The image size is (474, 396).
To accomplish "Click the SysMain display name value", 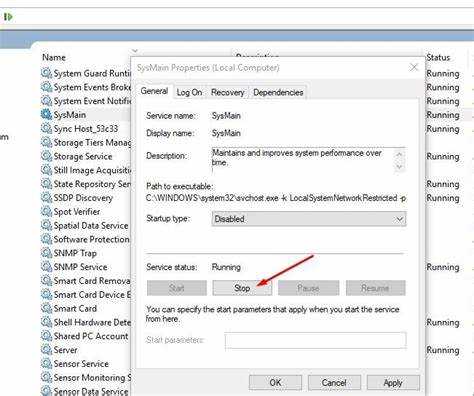I will click(226, 133).
